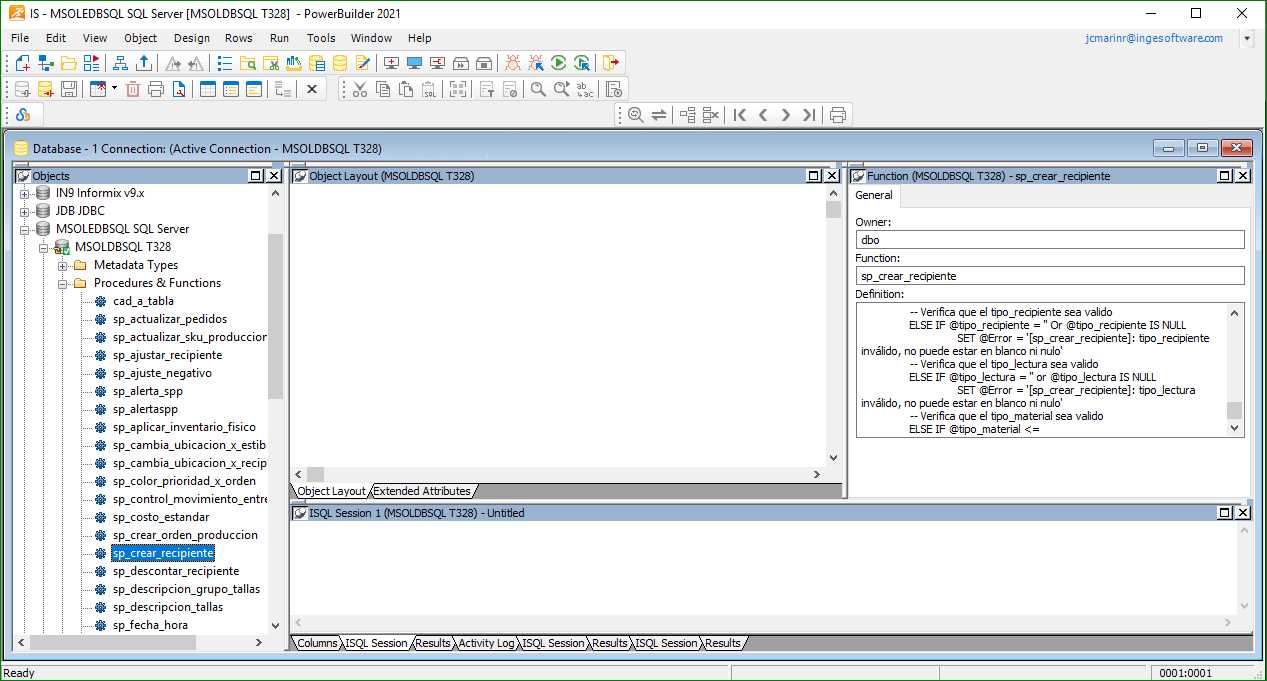This screenshot has height=681, width=1267.
Task: Open the account dropdown arrow beside email
Action: pyautogui.click(x=1246, y=38)
